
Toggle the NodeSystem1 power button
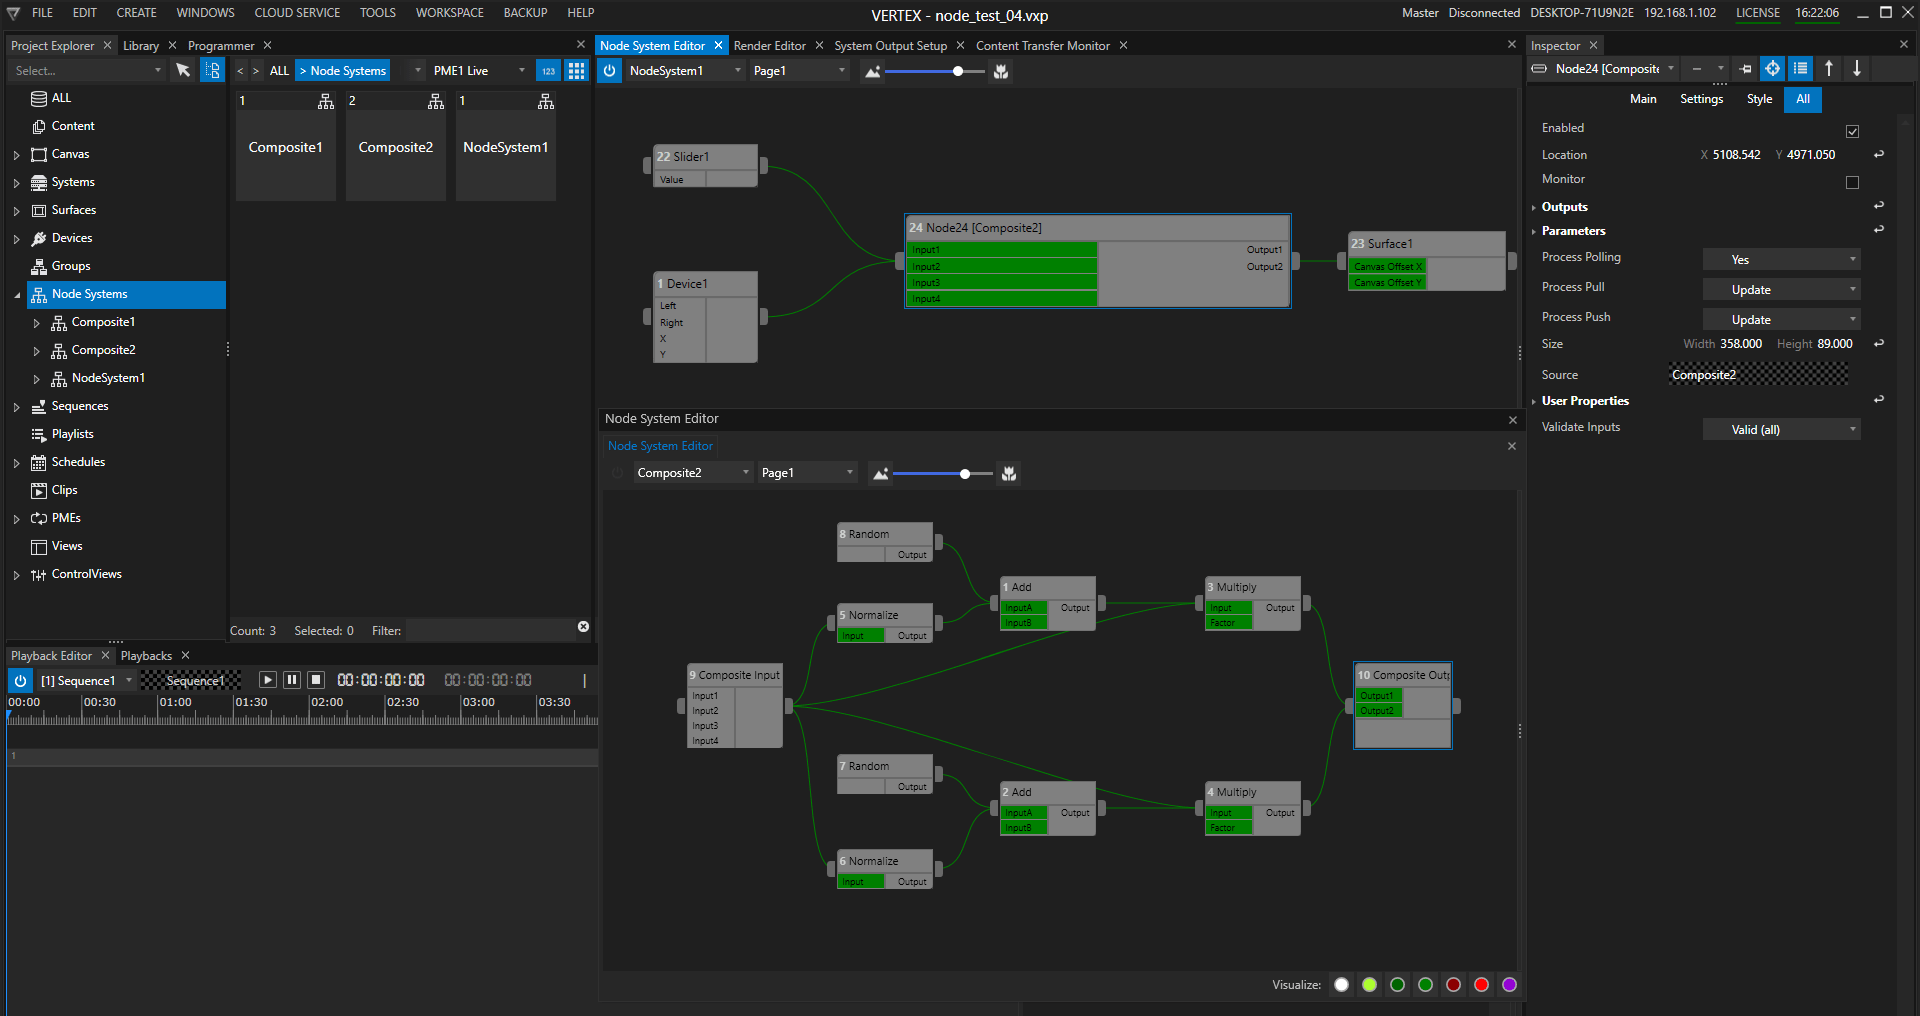click(x=609, y=70)
